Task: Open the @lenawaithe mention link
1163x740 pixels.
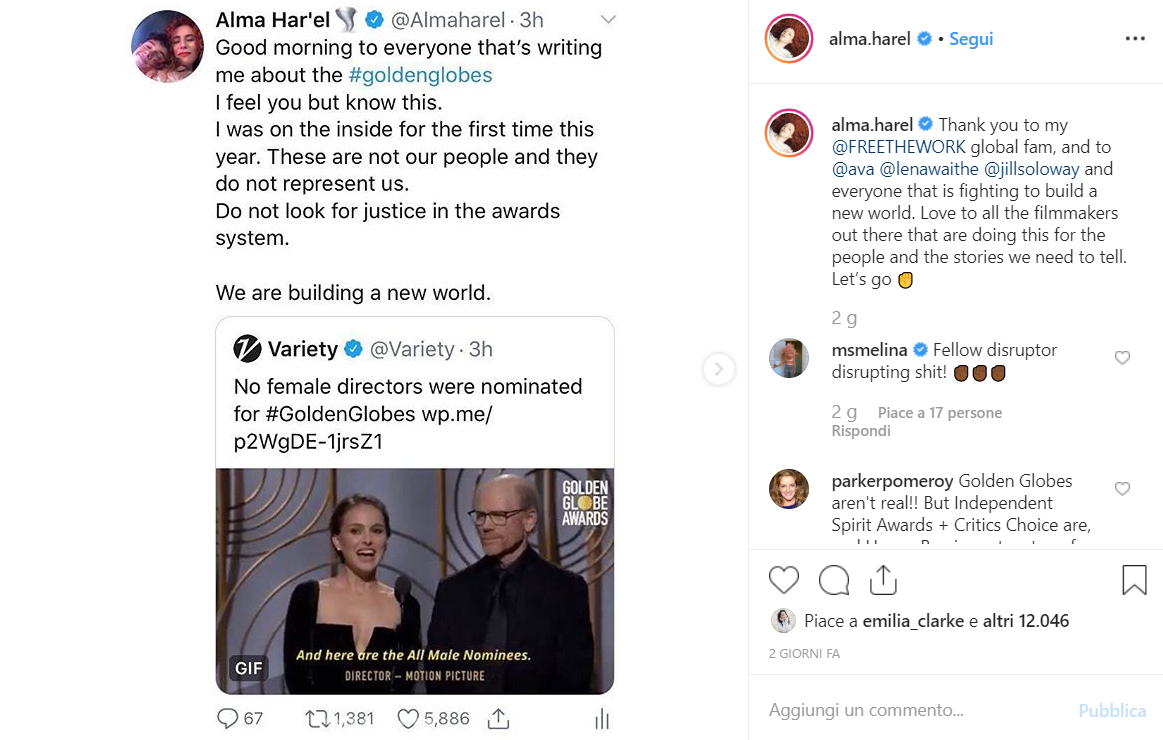Action: [x=929, y=169]
